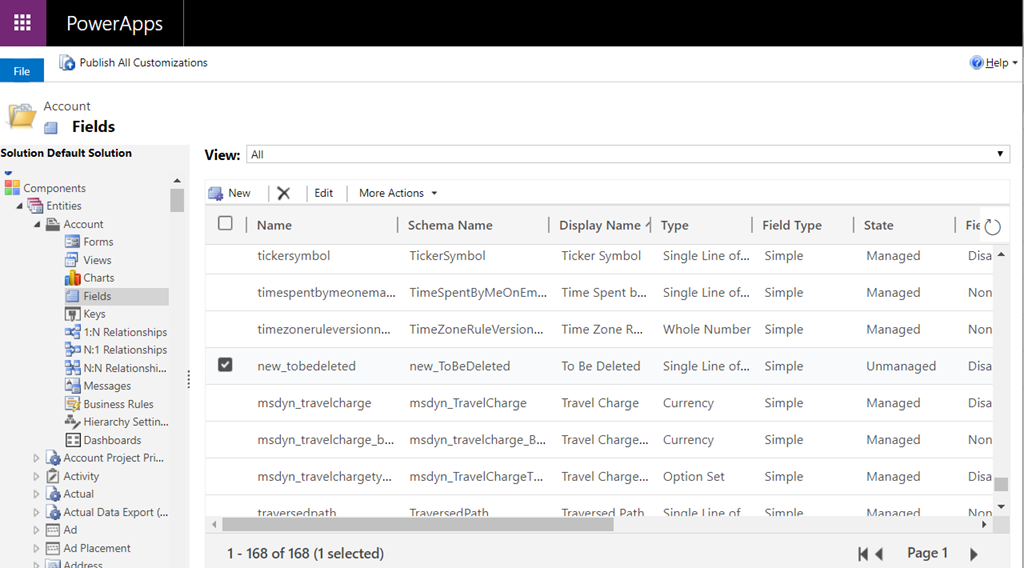The image size is (1024, 568).
Task: Go to first page icon
Action: pos(863,554)
